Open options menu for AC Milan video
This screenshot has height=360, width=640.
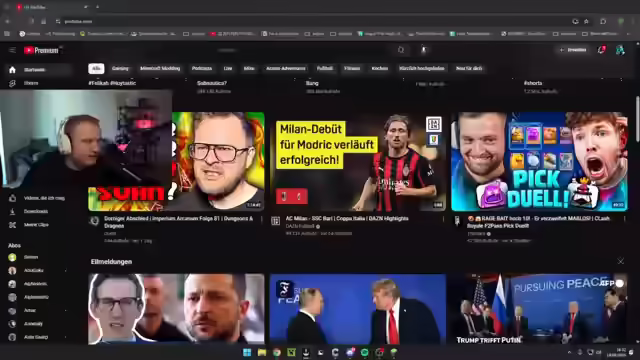point(443,219)
